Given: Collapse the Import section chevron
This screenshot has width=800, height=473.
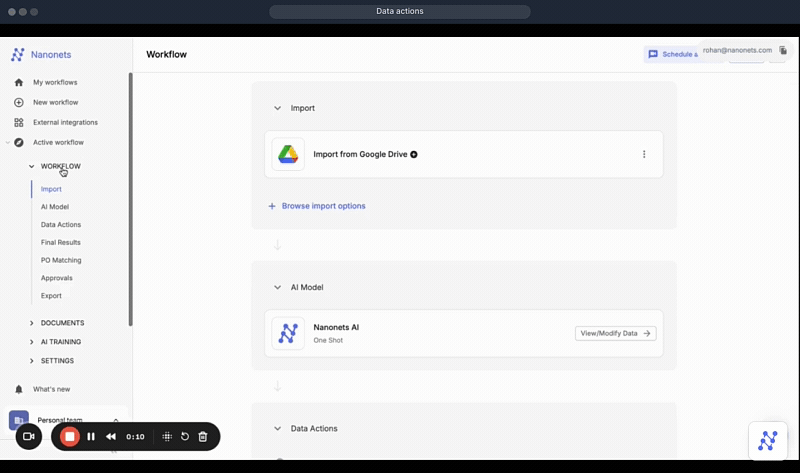Looking at the screenshot, I should coord(277,108).
